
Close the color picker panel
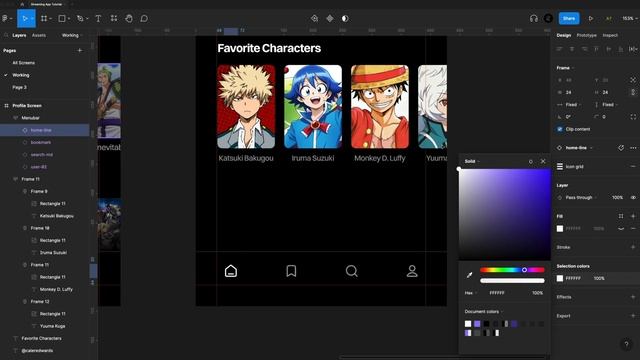click(543, 161)
